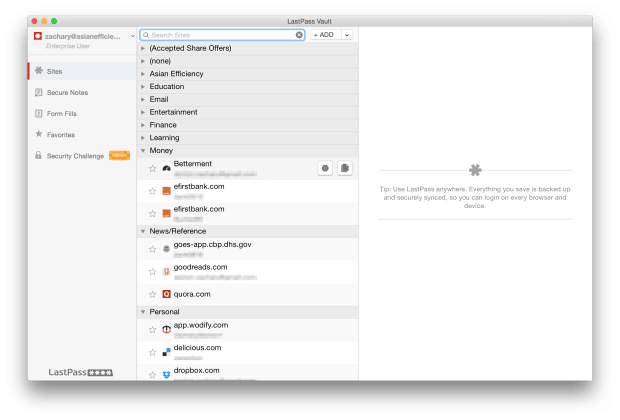Click the orange badge beside Security Challenge

click(x=119, y=155)
